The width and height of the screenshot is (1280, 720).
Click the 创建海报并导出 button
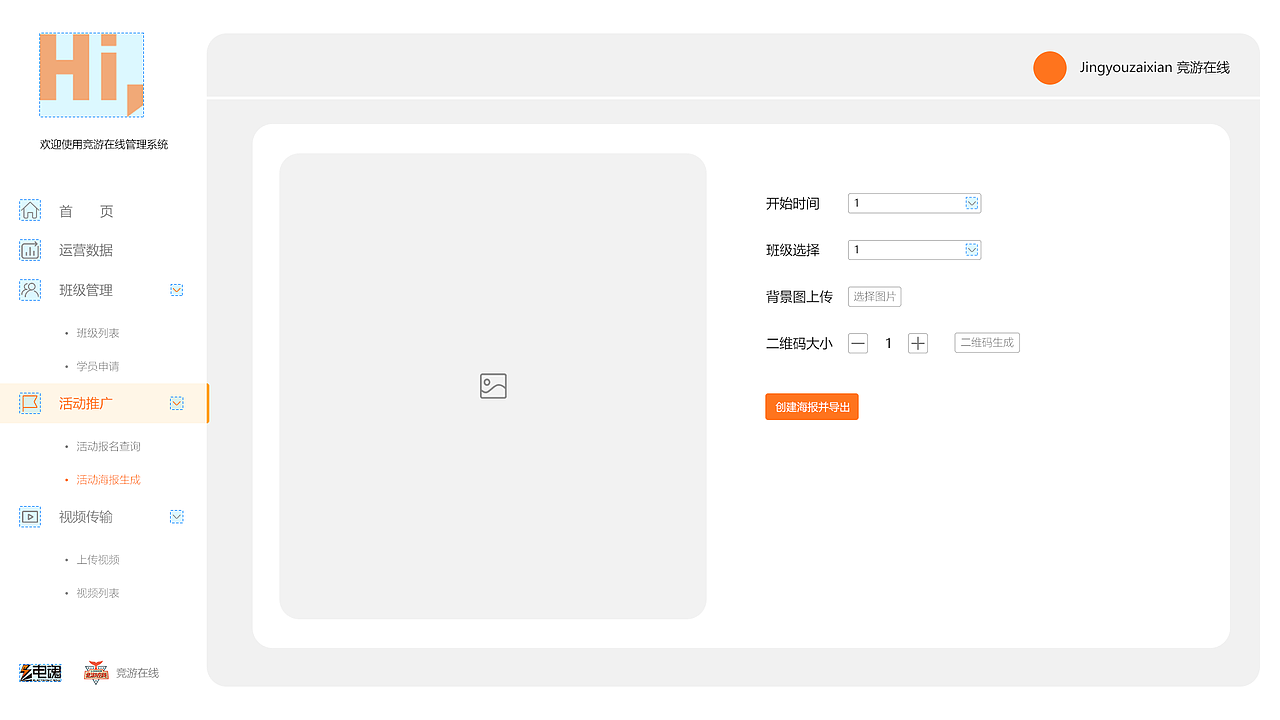(x=812, y=407)
